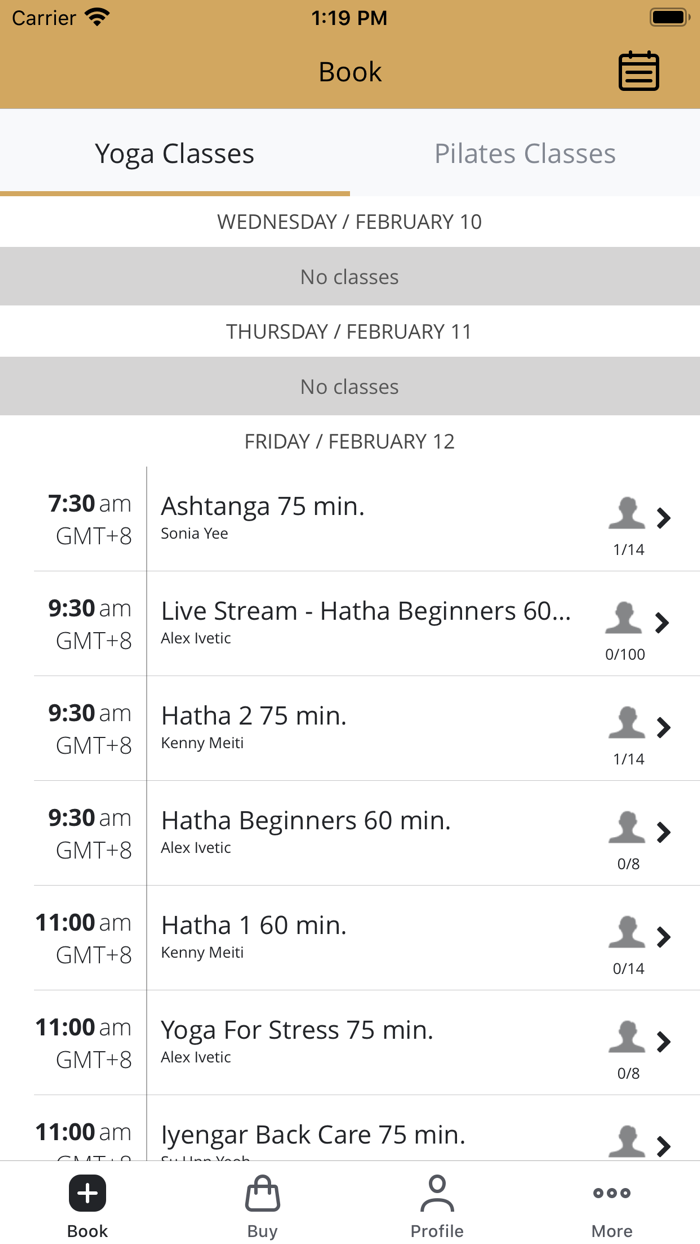Open the Buy shopping bag icon
Viewport: 700px width, 1244px height.
pos(262,1193)
